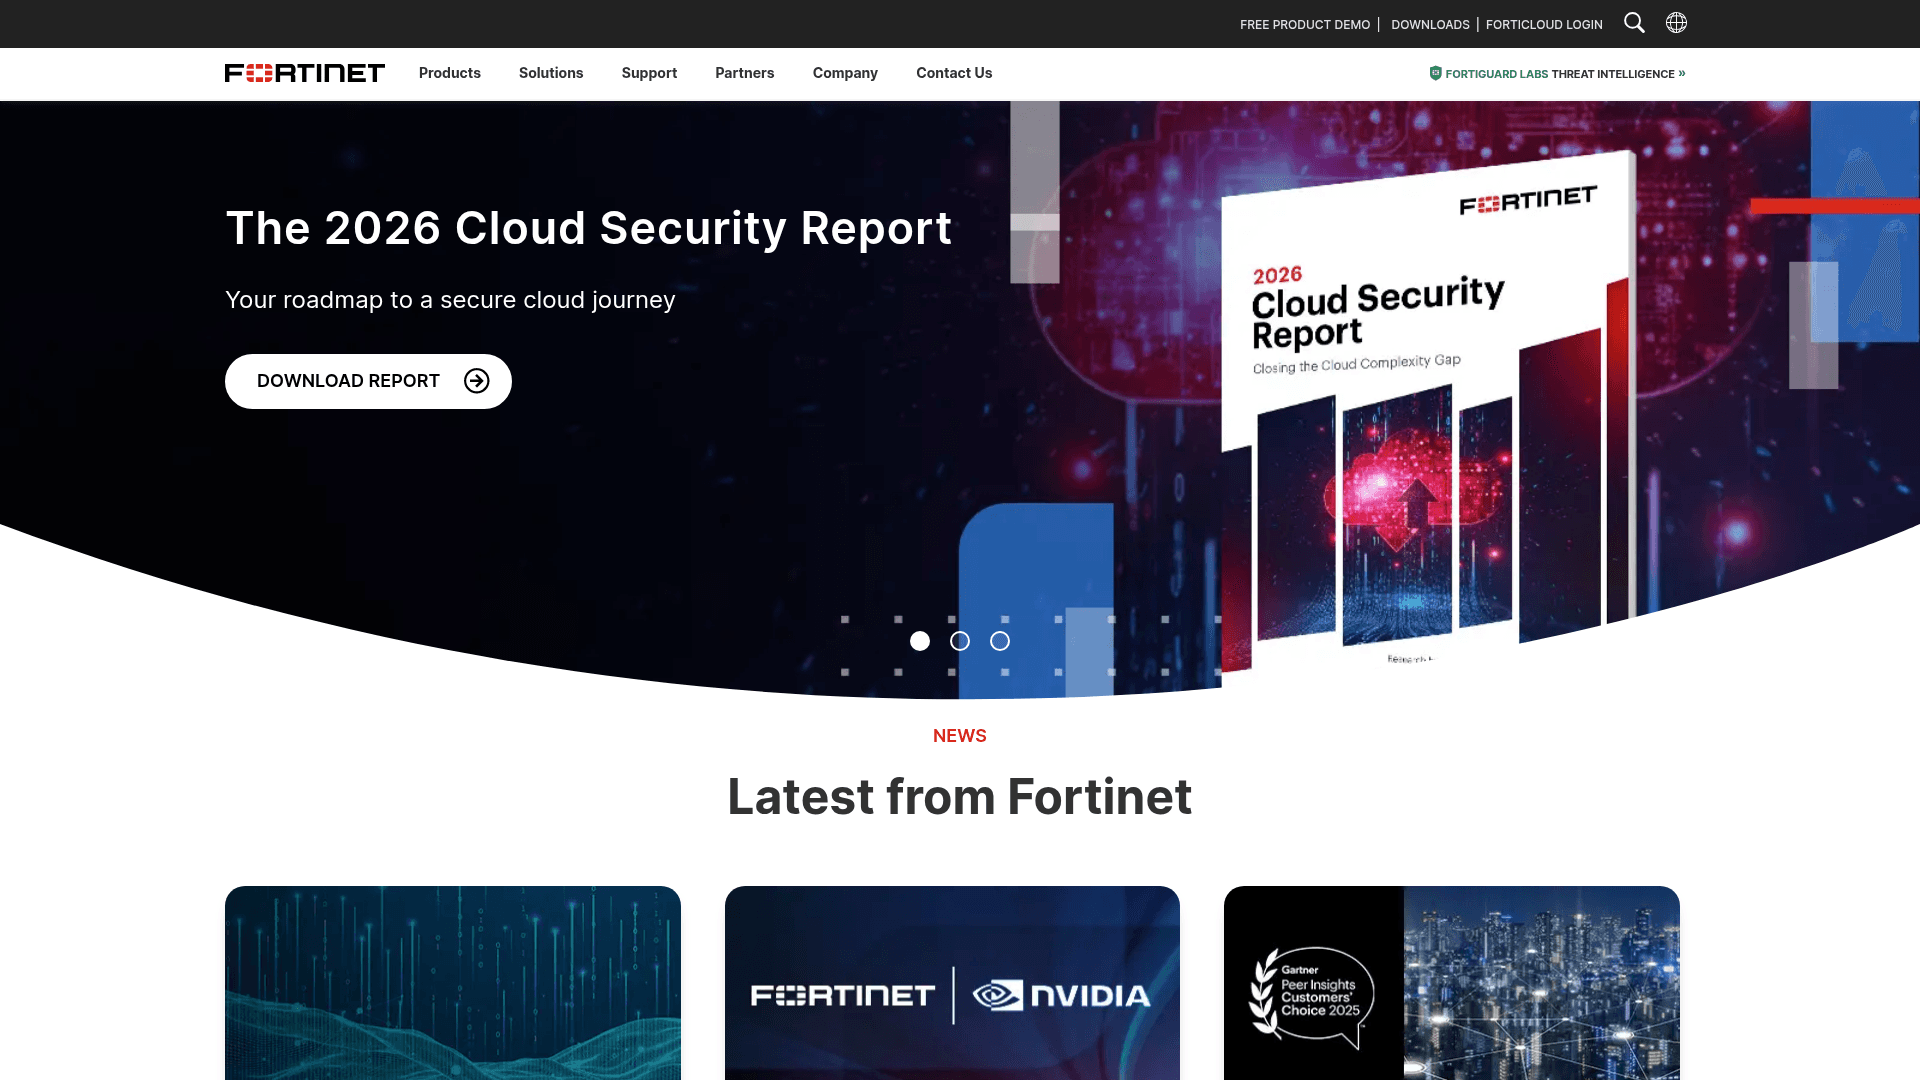Click the Fortinet wordmark on the NVIDIA partnership card
This screenshot has width=1920, height=1080.
(841, 996)
